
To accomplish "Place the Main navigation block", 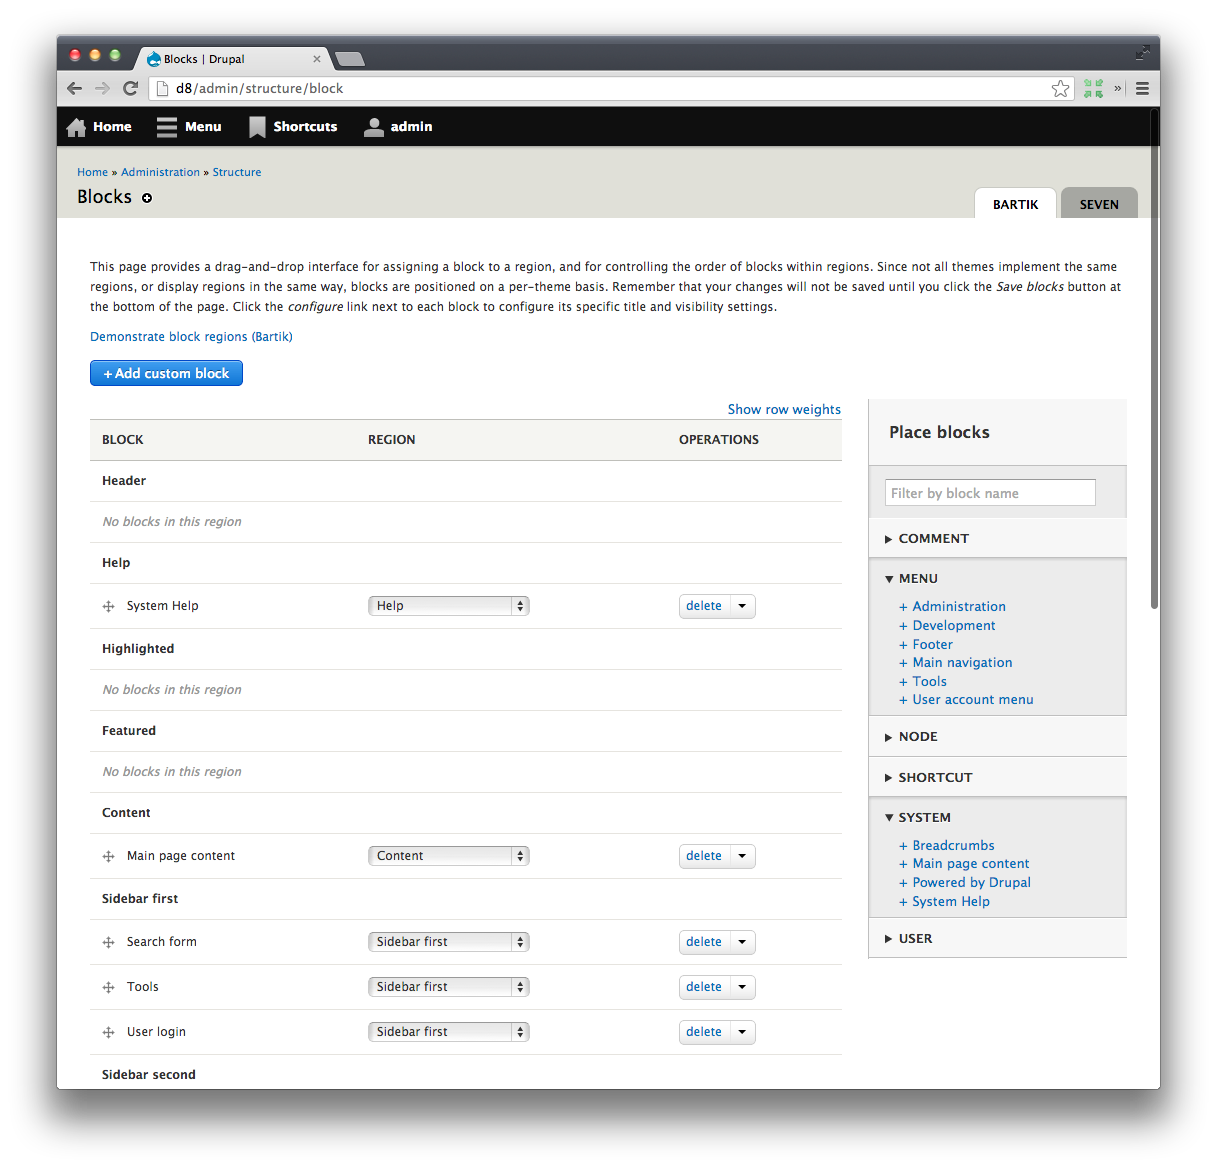I will (955, 662).
